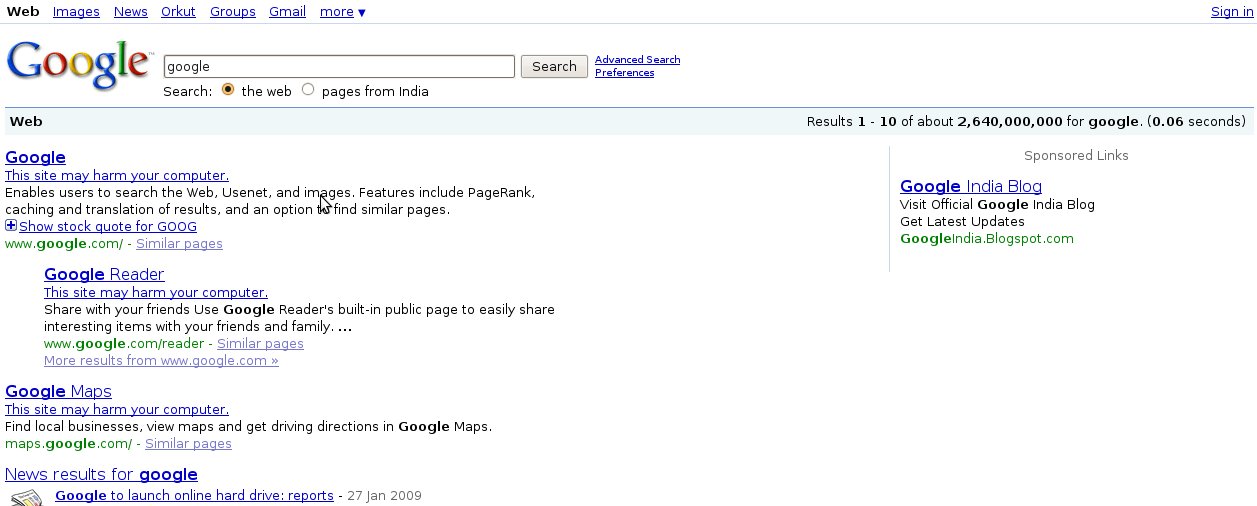Click harm warning under Google result

(117, 175)
